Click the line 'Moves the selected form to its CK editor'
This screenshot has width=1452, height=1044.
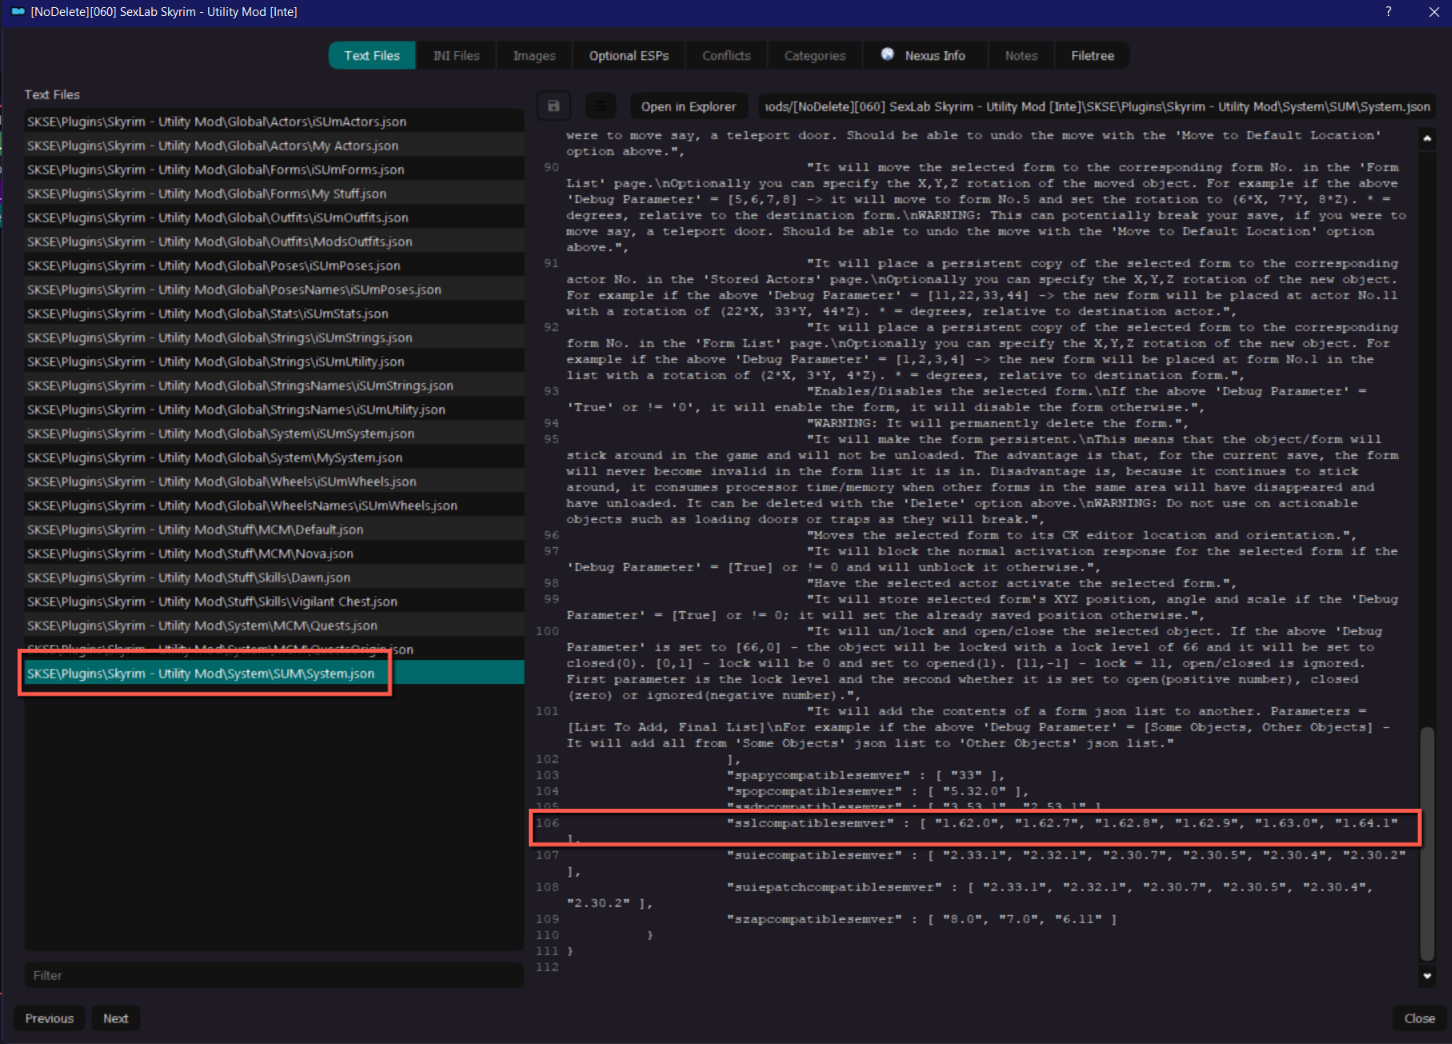coord(1082,535)
